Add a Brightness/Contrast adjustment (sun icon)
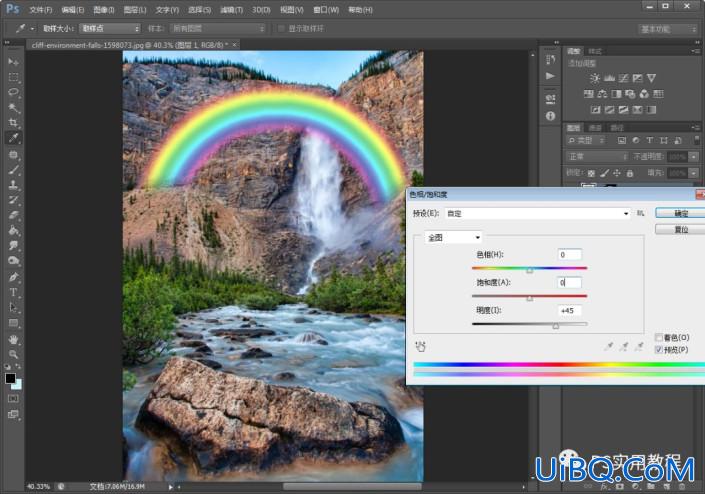 [x=595, y=78]
